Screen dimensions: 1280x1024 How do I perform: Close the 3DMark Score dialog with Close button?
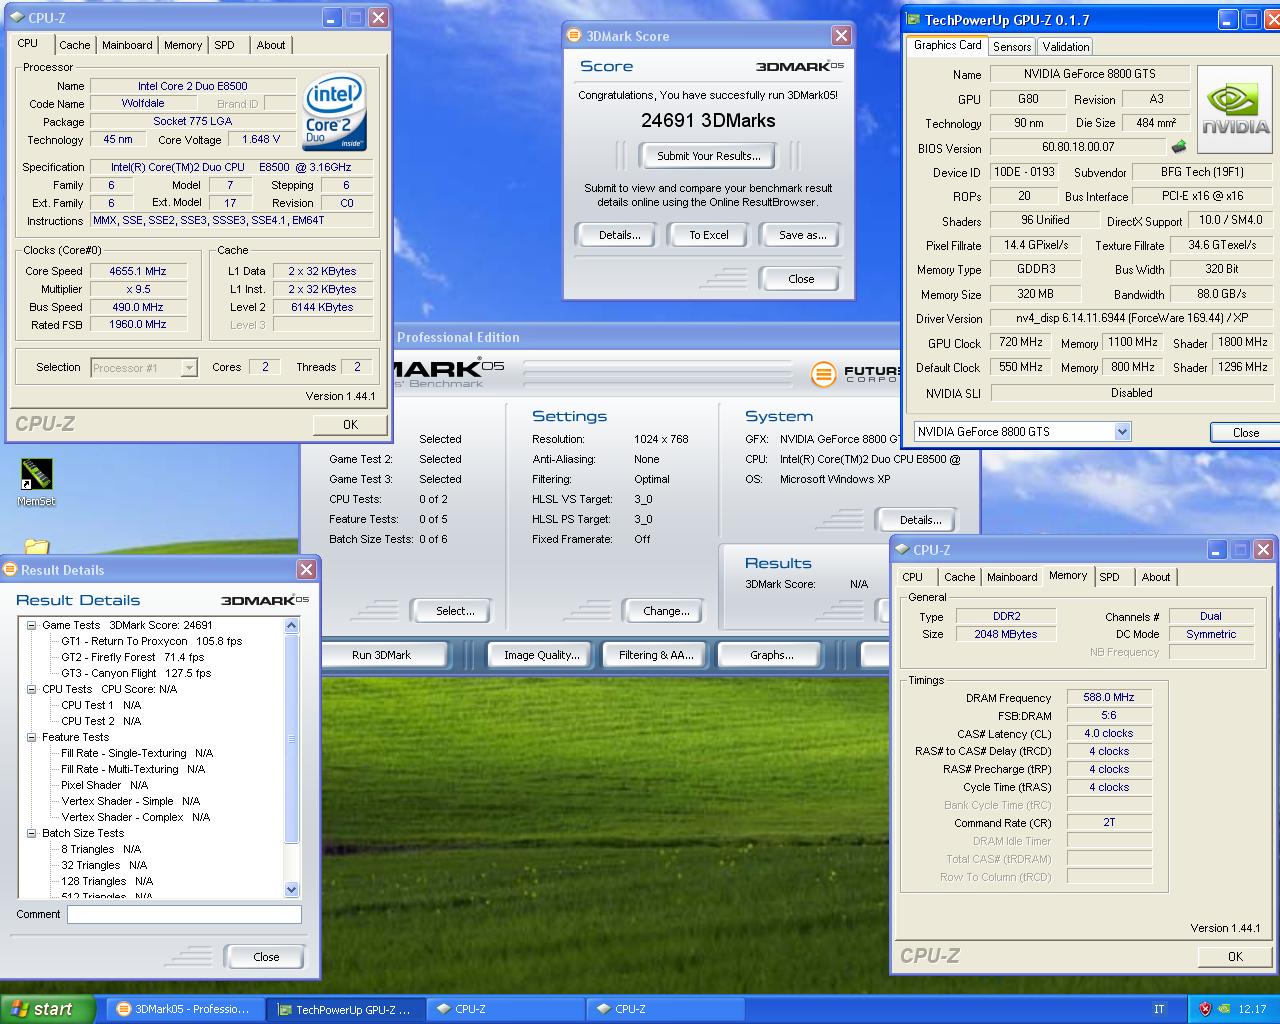tap(801, 279)
